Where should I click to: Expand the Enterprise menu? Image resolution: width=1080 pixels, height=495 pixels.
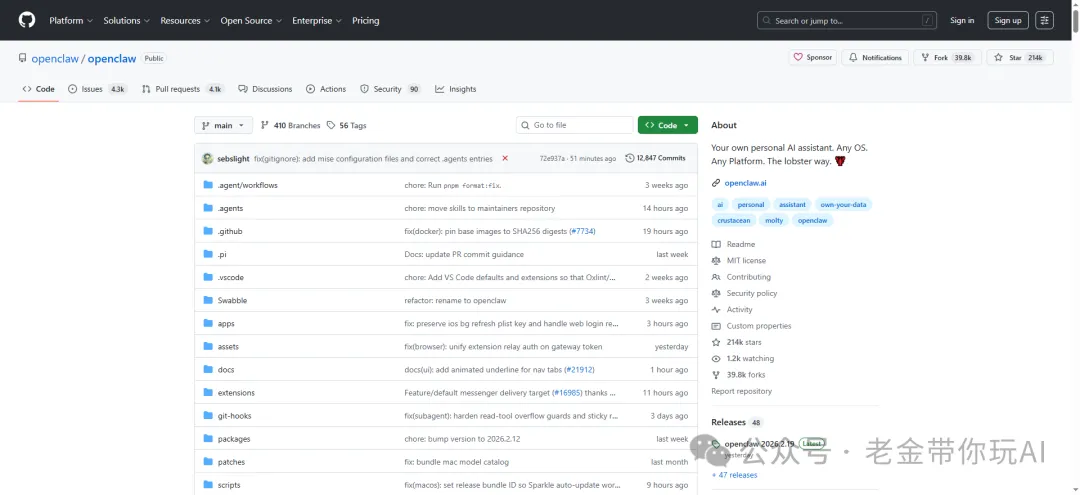click(x=316, y=21)
